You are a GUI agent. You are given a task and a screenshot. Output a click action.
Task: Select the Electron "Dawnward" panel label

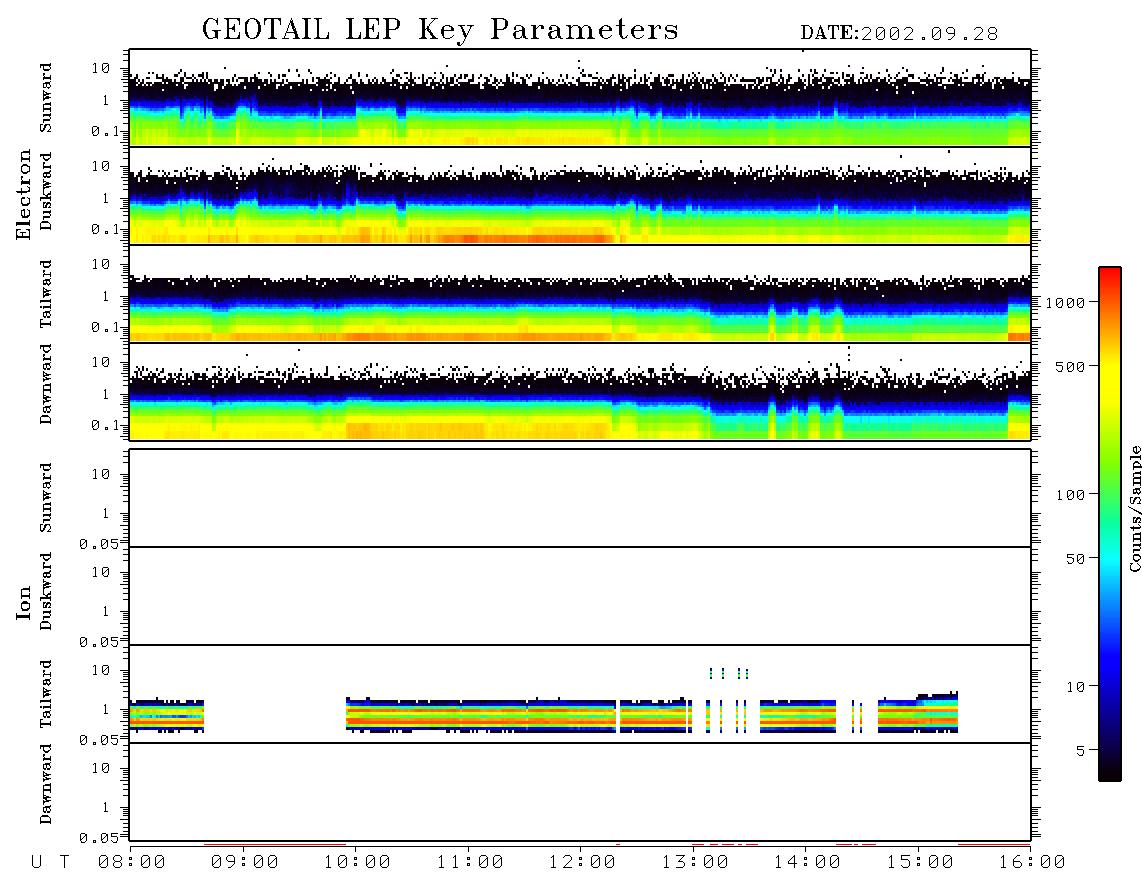point(46,384)
